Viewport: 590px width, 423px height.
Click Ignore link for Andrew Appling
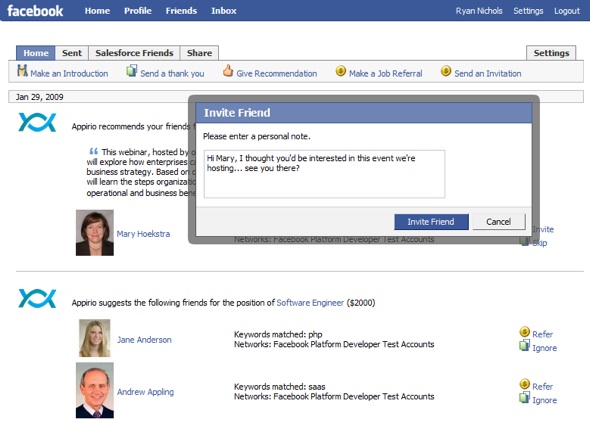pyautogui.click(x=544, y=400)
